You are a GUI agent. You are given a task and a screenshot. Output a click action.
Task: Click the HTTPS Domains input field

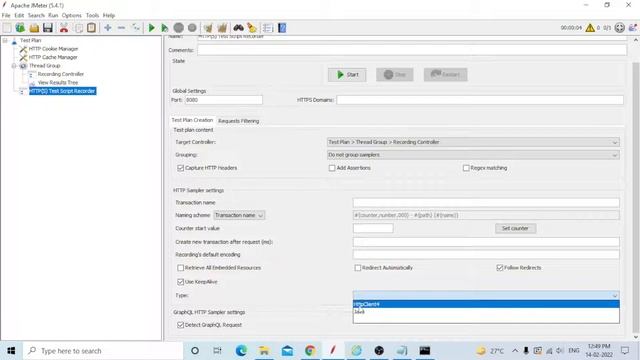pyautogui.click(x=480, y=100)
